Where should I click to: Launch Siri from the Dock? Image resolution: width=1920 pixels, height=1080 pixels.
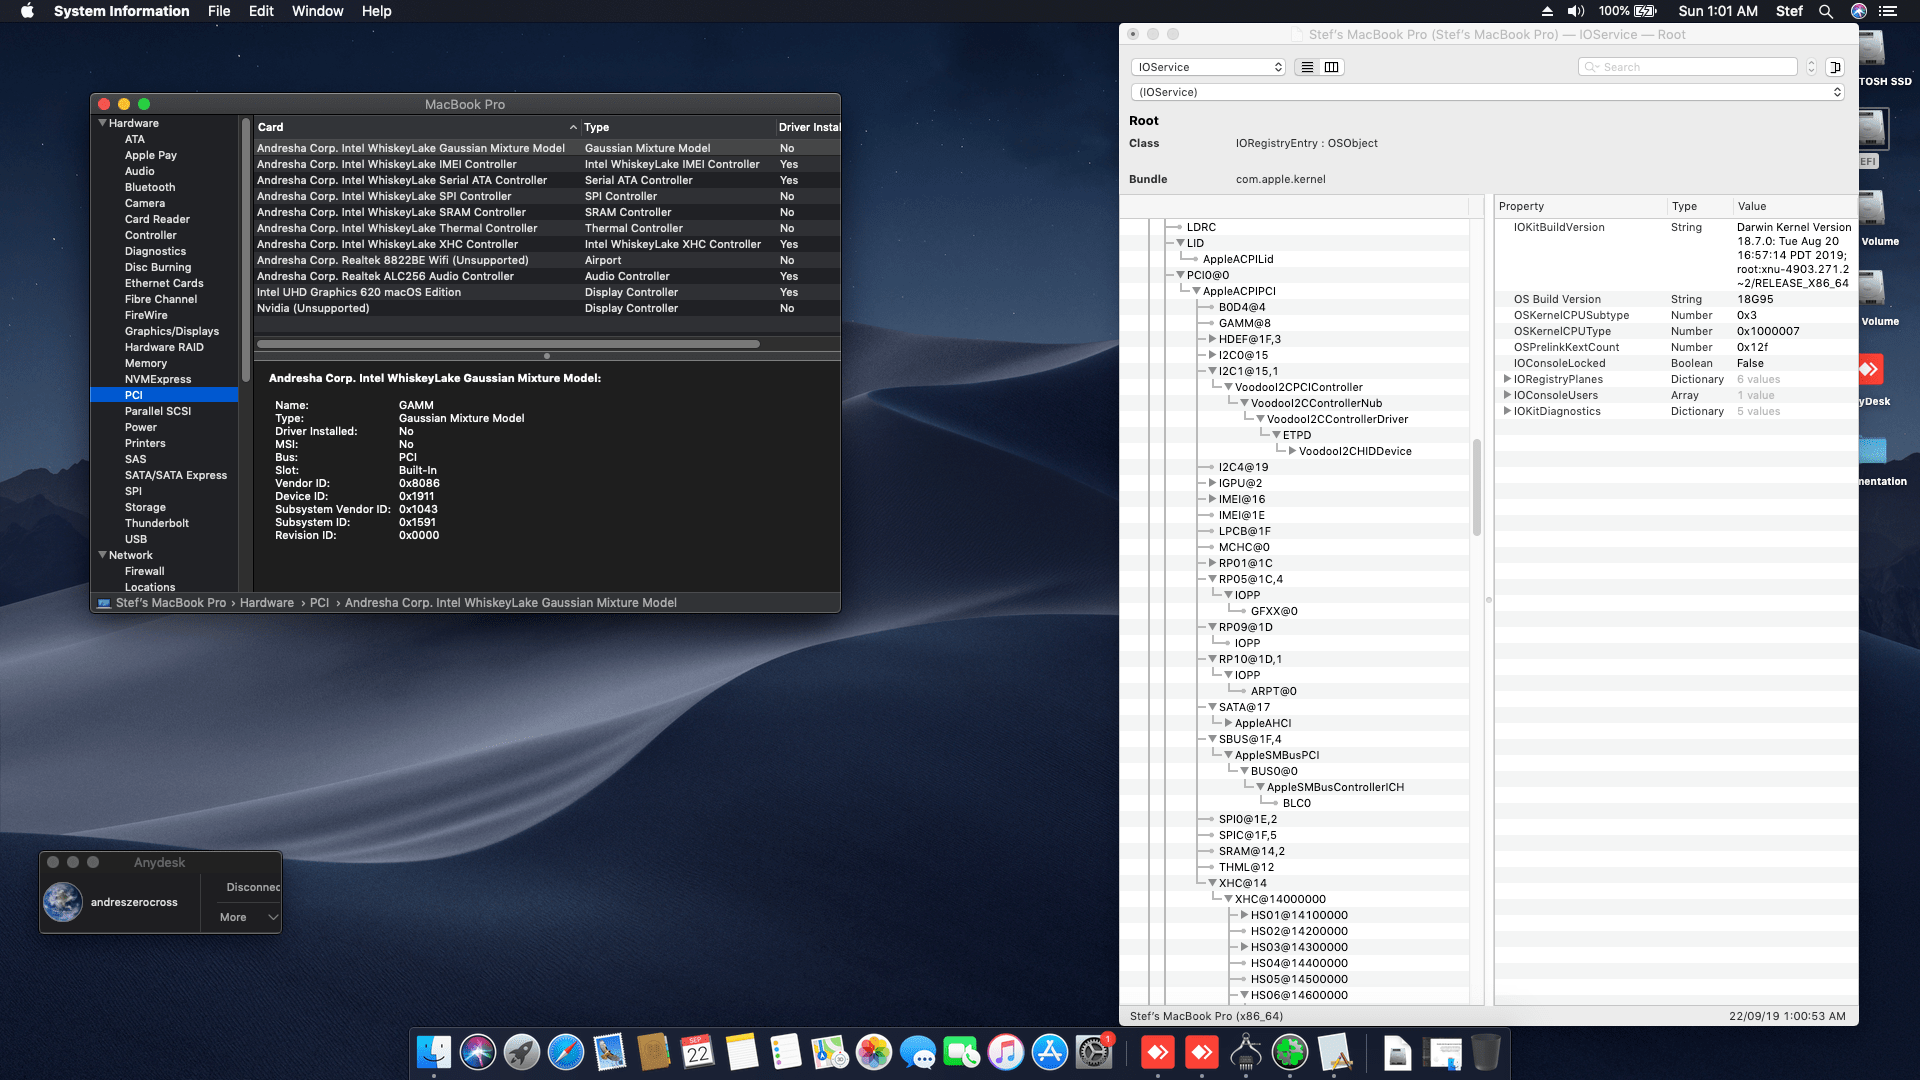click(x=478, y=1052)
